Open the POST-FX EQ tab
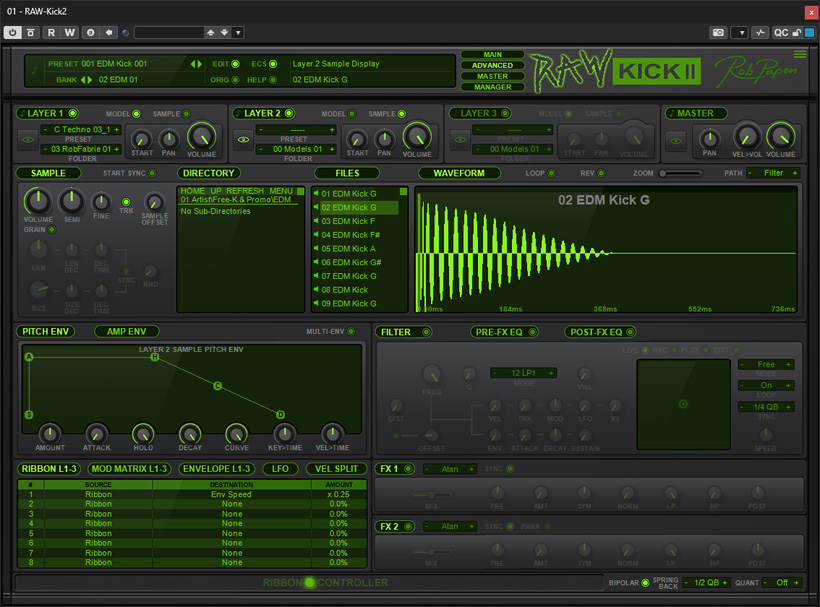The height and width of the screenshot is (607, 820). tap(600, 332)
